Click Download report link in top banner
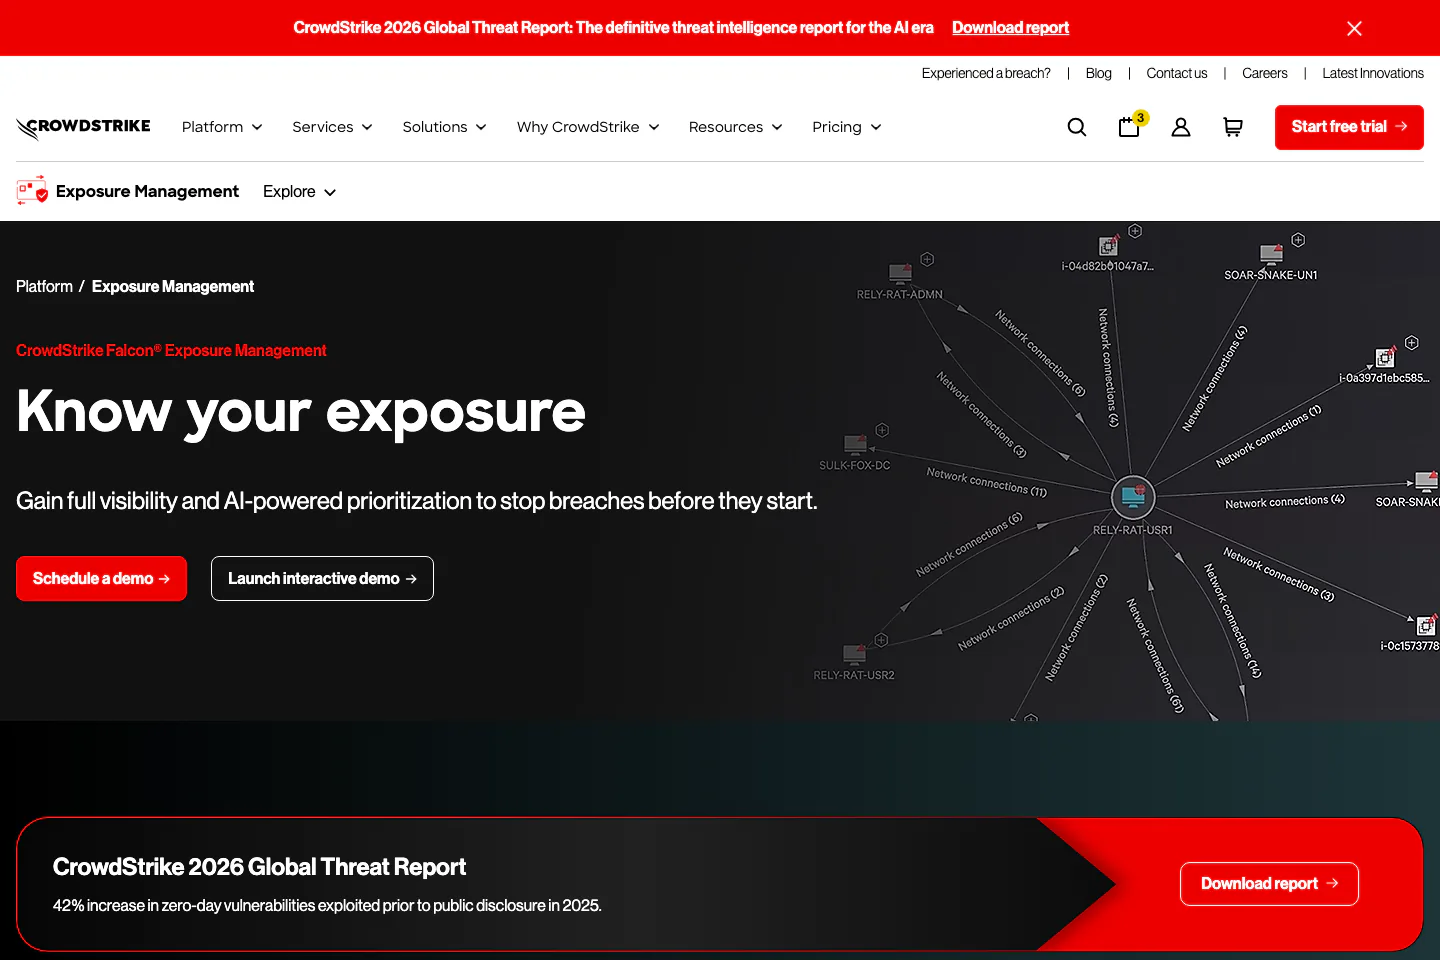 pyautogui.click(x=1010, y=28)
